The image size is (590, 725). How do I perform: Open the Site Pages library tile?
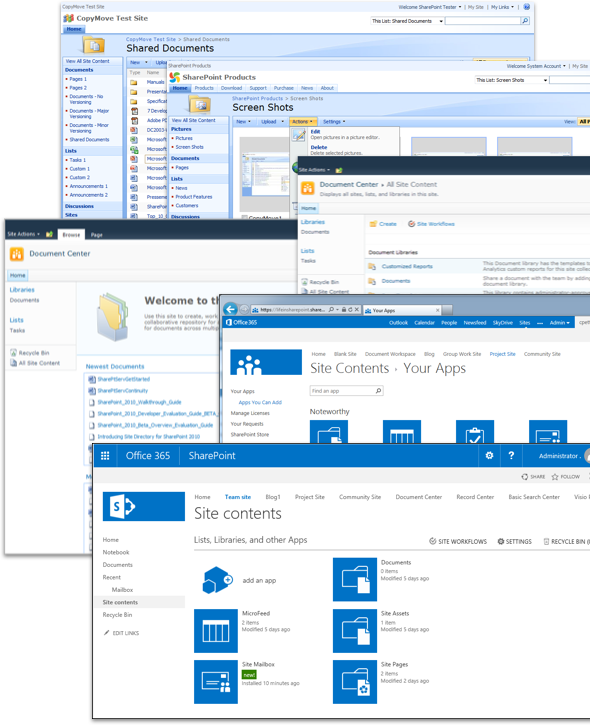[355, 682]
